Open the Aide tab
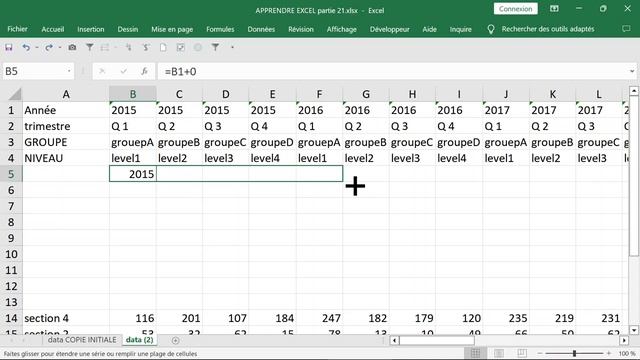The height and width of the screenshot is (360, 640). tap(429, 29)
